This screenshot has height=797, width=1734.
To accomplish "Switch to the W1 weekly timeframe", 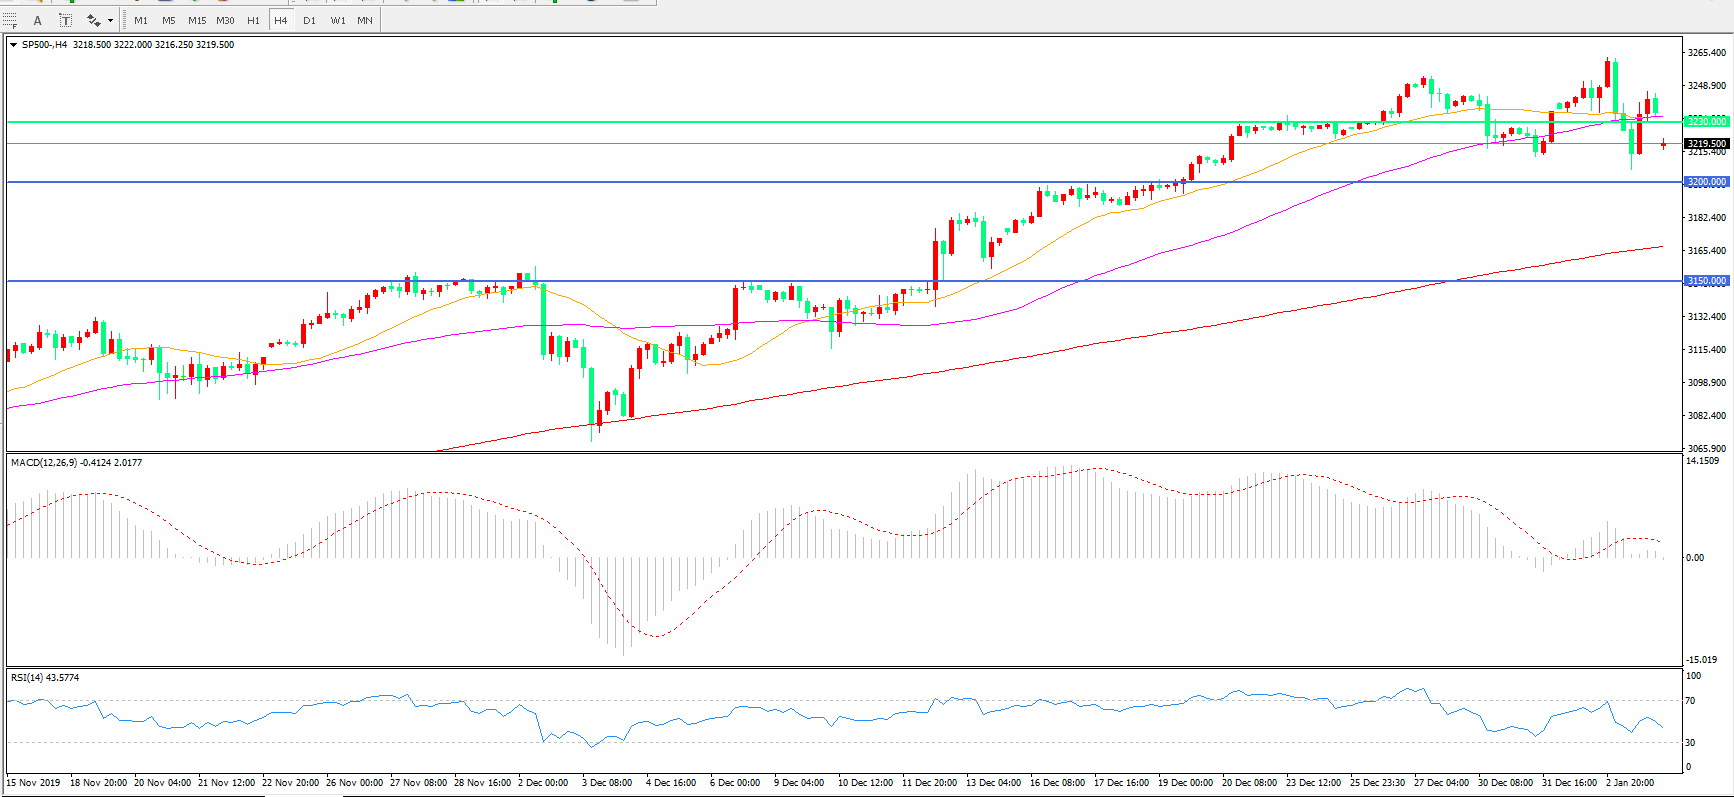I will [x=338, y=20].
